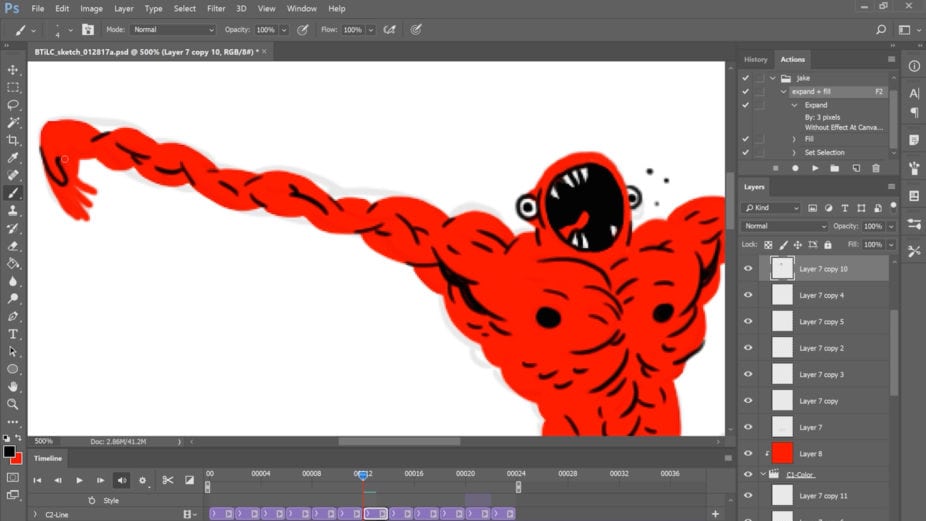
Task: Select the Type tool
Action: [x=12, y=334]
